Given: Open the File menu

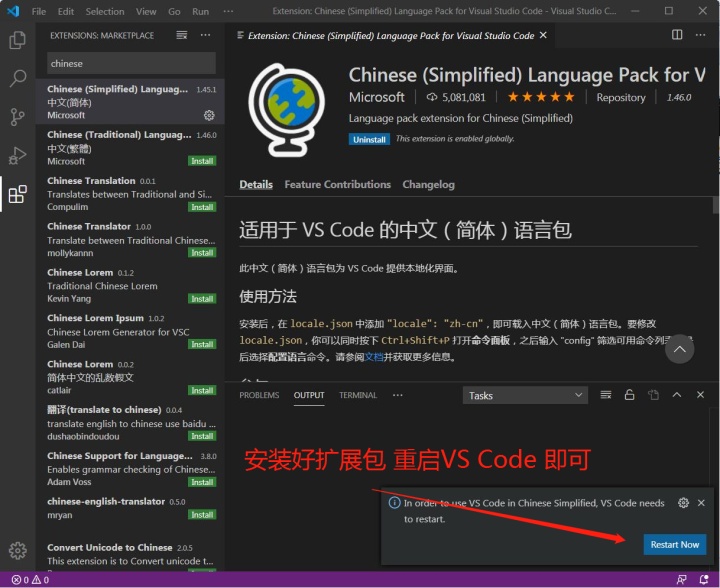Looking at the screenshot, I should click(39, 11).
